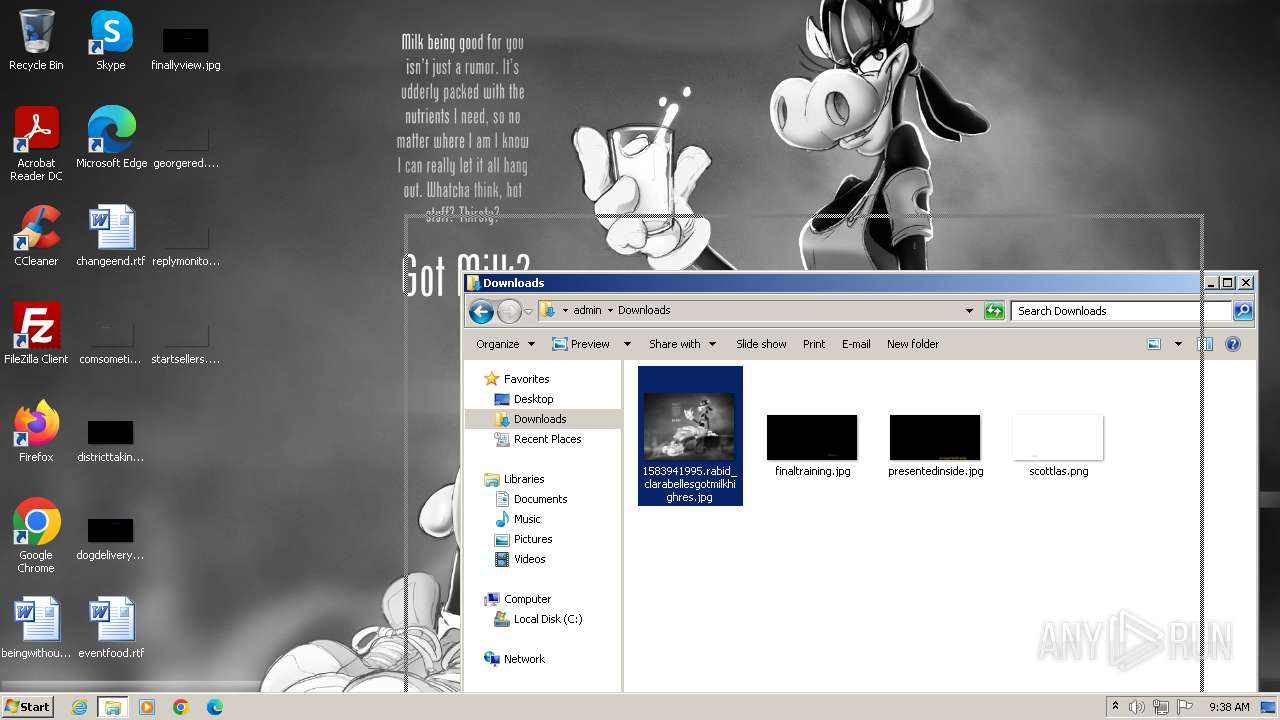Open the Organize dropdown menu
This screenshot has height=720, width=1280.
505,344
